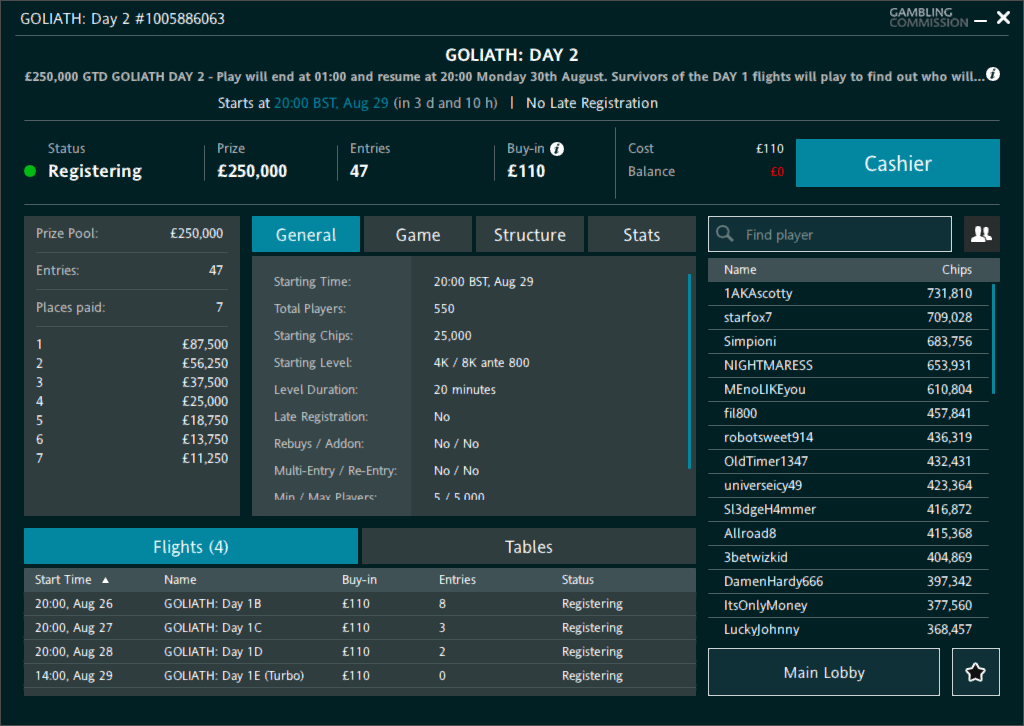Sort players by Chips column header

tap(957, 270)
